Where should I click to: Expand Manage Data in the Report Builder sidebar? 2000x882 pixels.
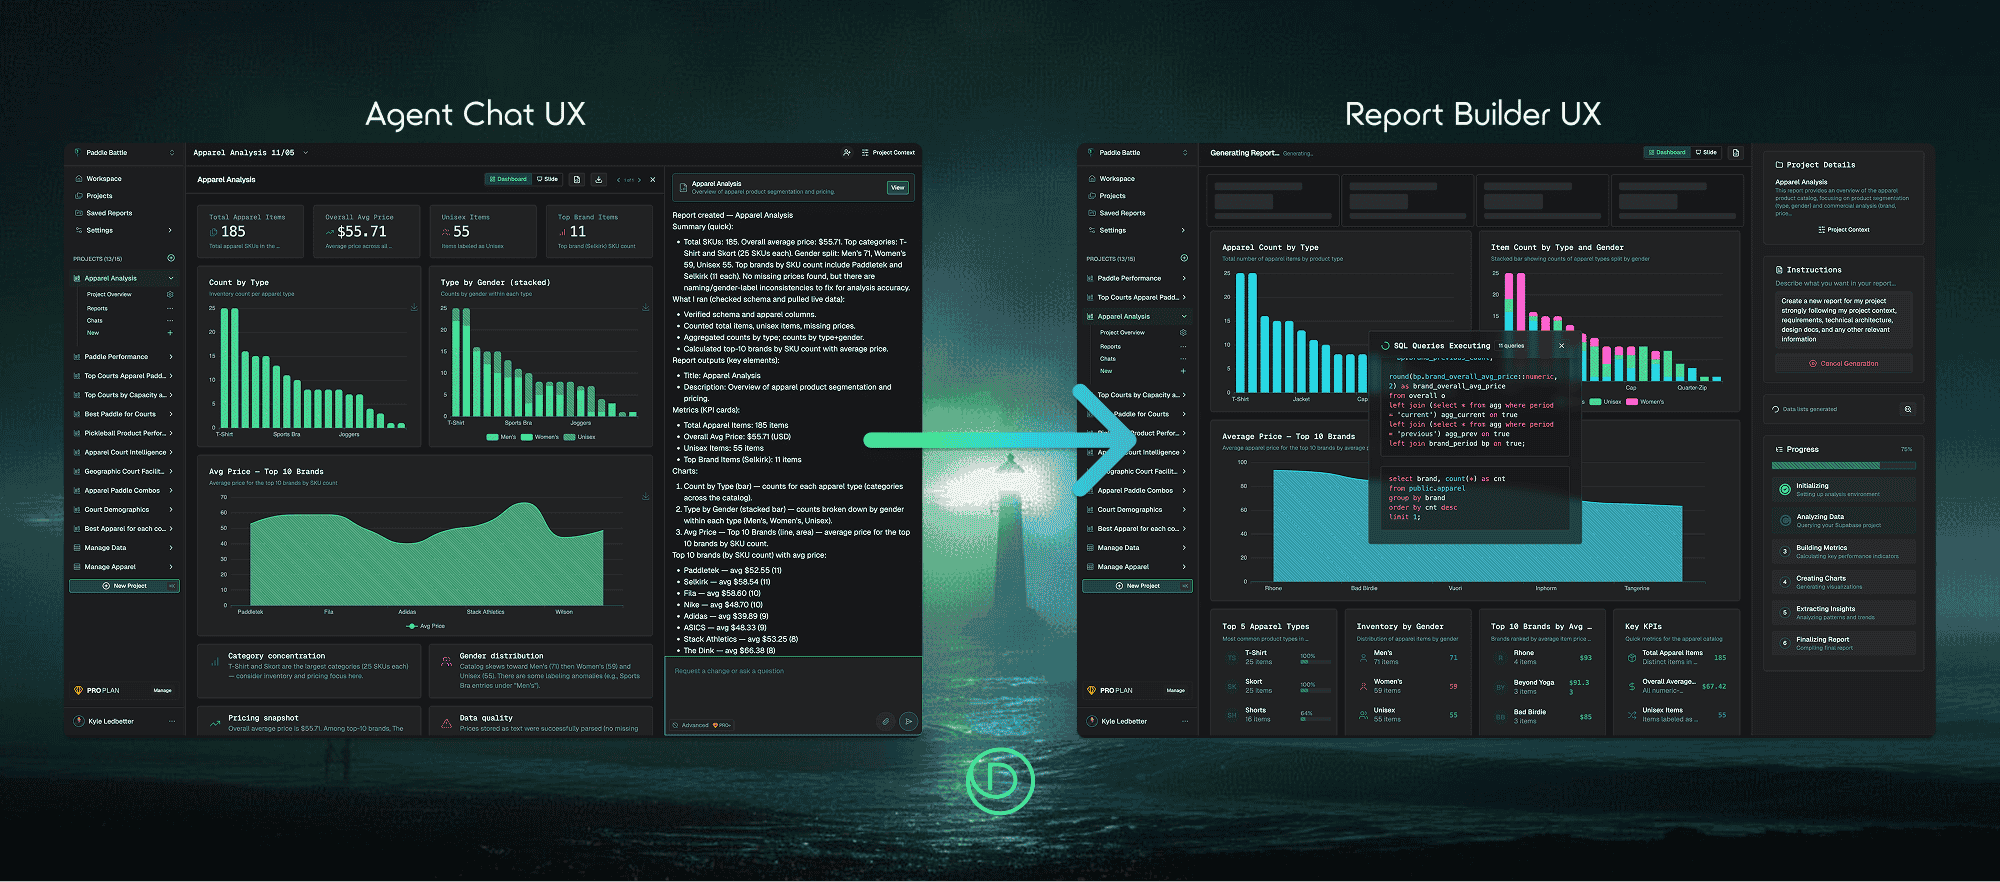click(1184, 548)
